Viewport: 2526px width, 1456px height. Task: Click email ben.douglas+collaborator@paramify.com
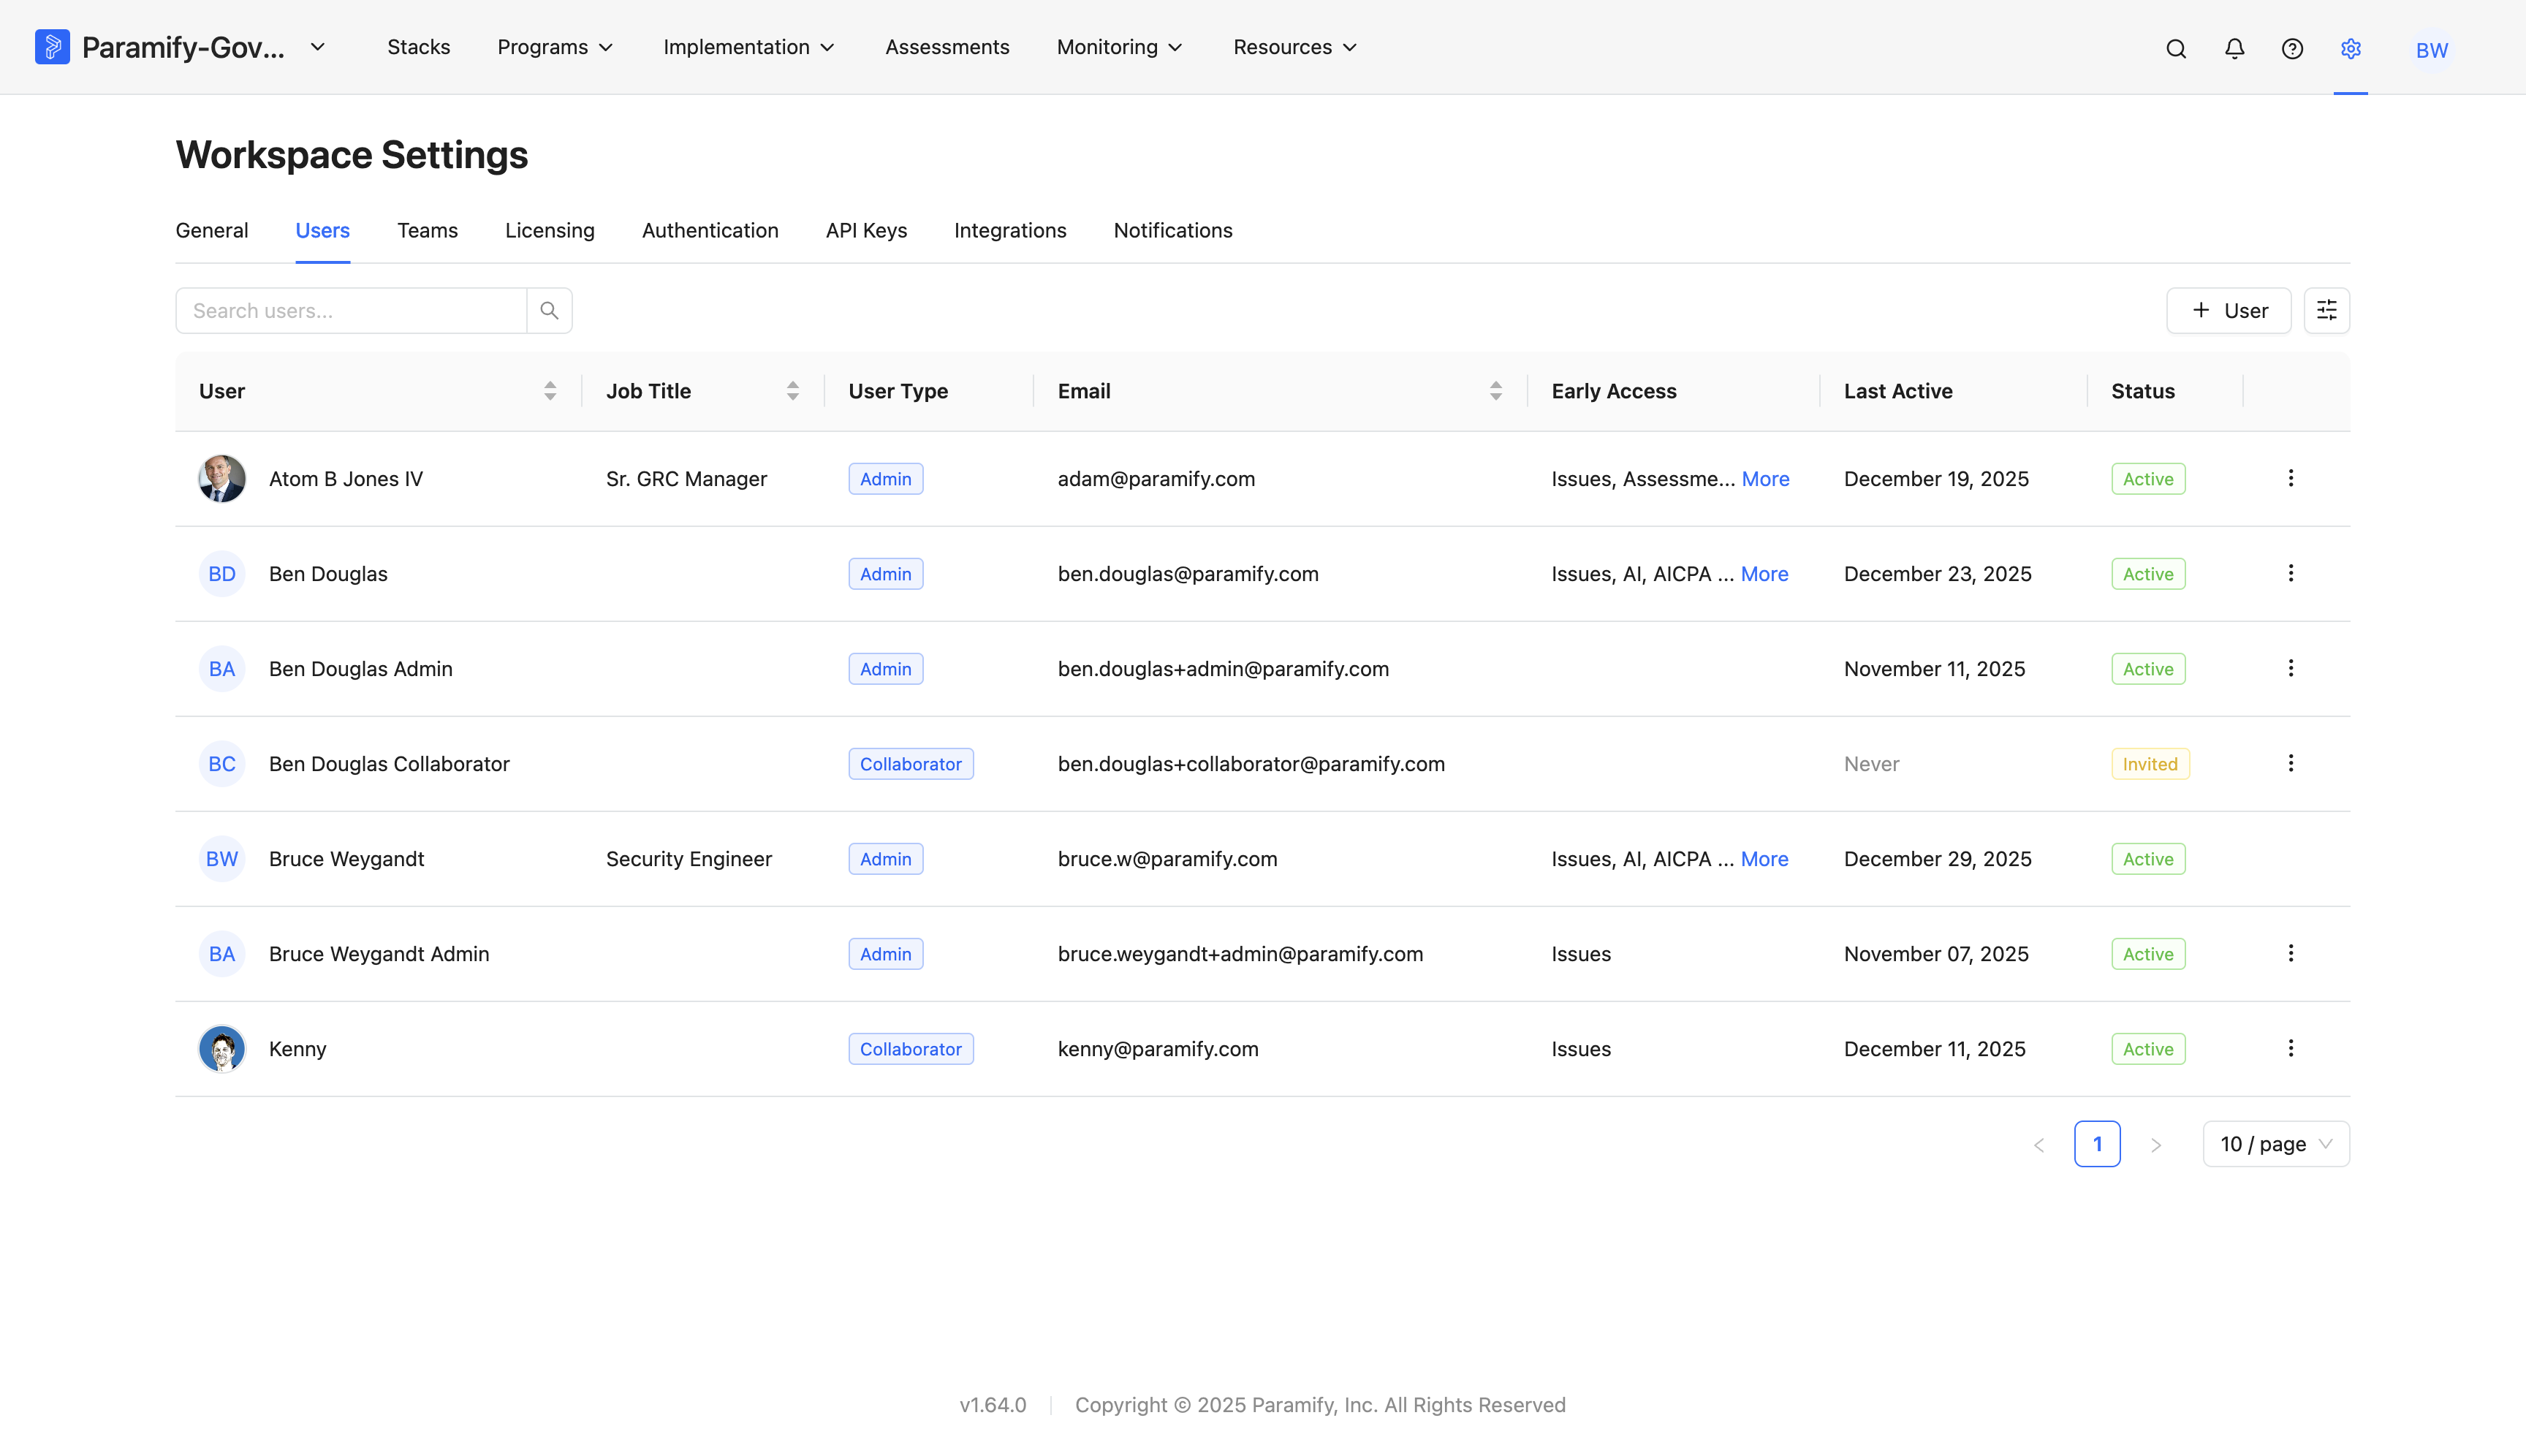tap(1251, 764)
